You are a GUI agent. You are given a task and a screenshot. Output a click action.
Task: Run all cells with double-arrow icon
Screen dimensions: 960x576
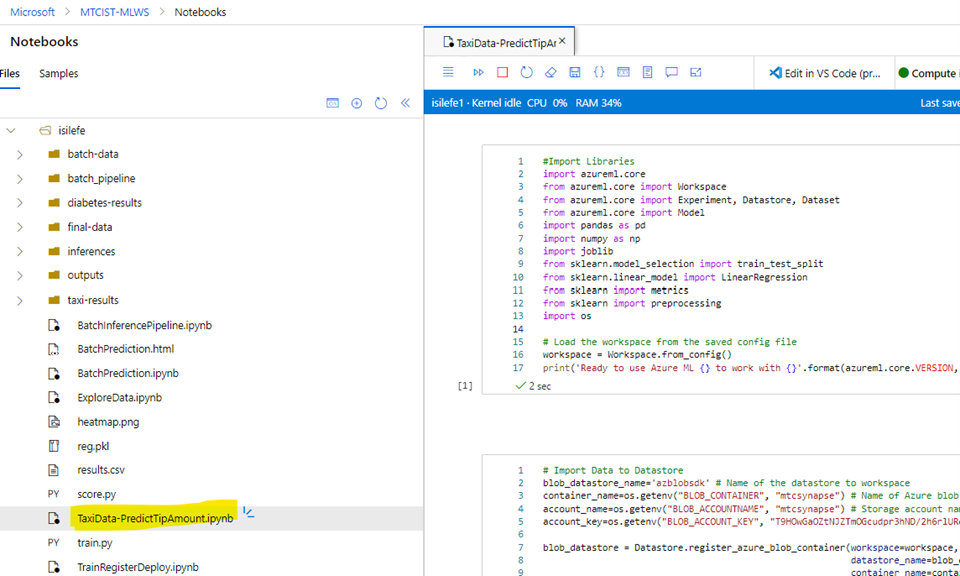[478, 72]
